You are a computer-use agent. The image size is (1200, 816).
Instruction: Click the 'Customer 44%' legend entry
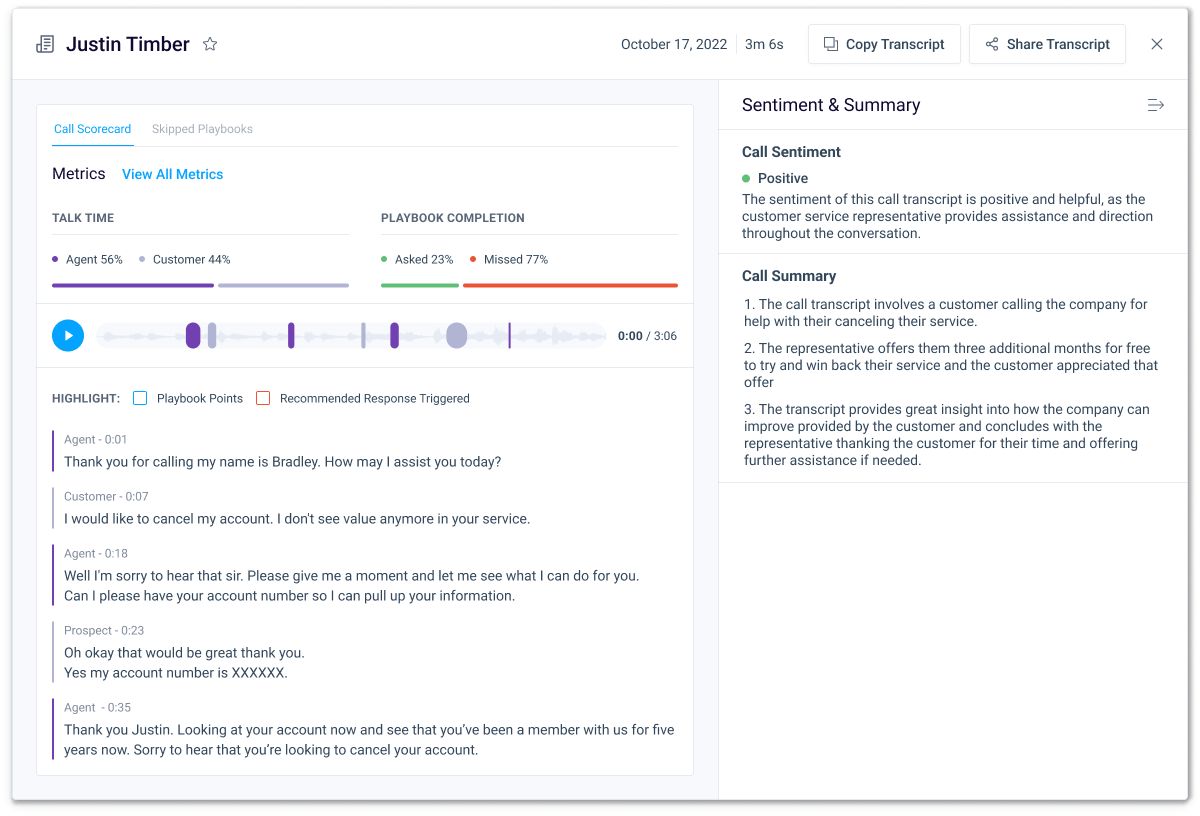click(185, 259)
